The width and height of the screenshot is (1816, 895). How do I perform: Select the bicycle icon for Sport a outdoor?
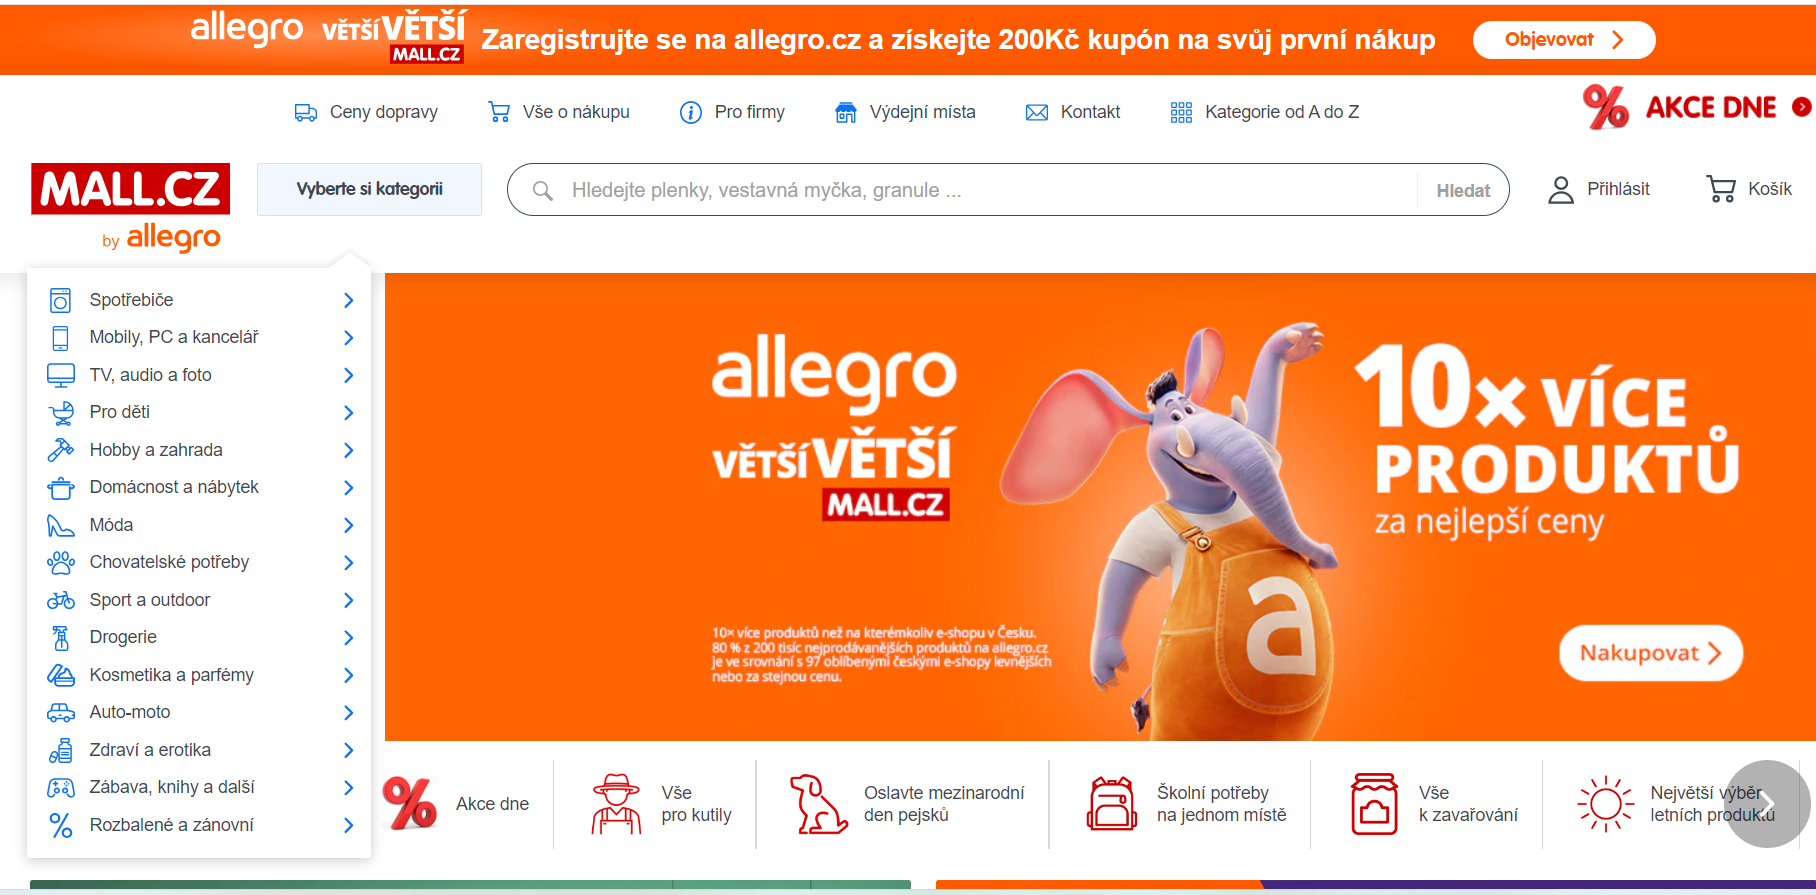pyautogui.click(x=61, y=600)
